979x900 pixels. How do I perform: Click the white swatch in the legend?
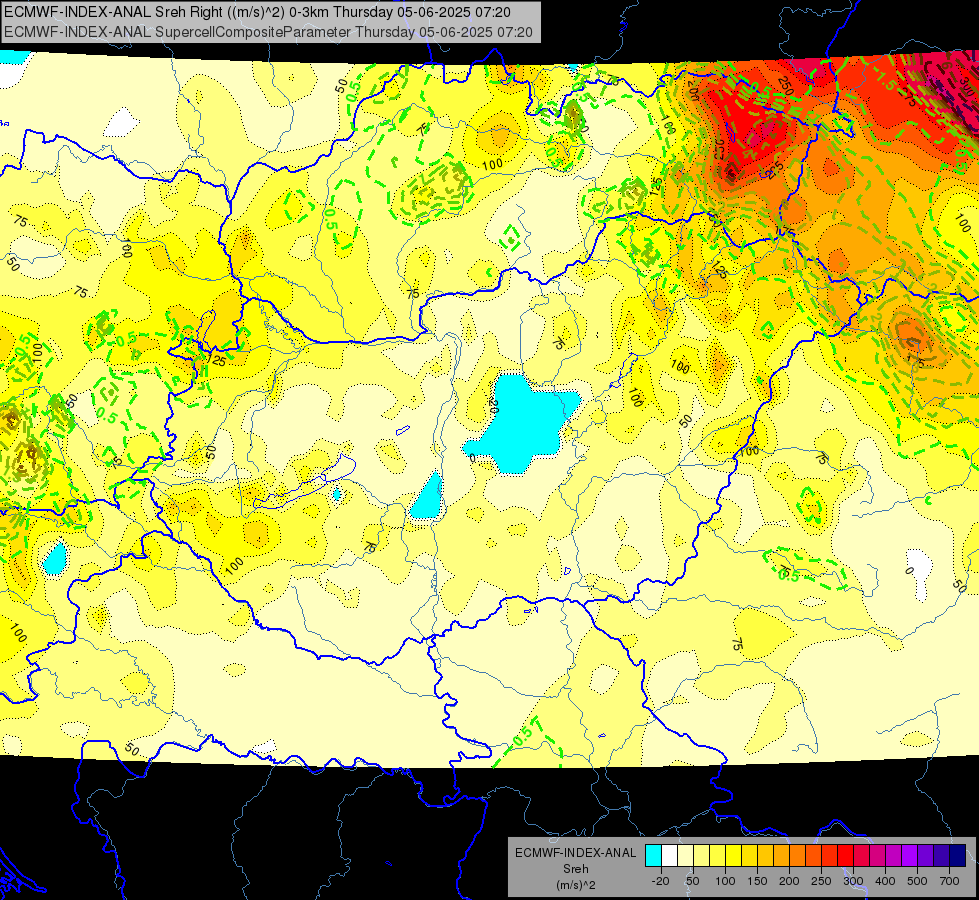pyautogui.click(x=669, y=856)
